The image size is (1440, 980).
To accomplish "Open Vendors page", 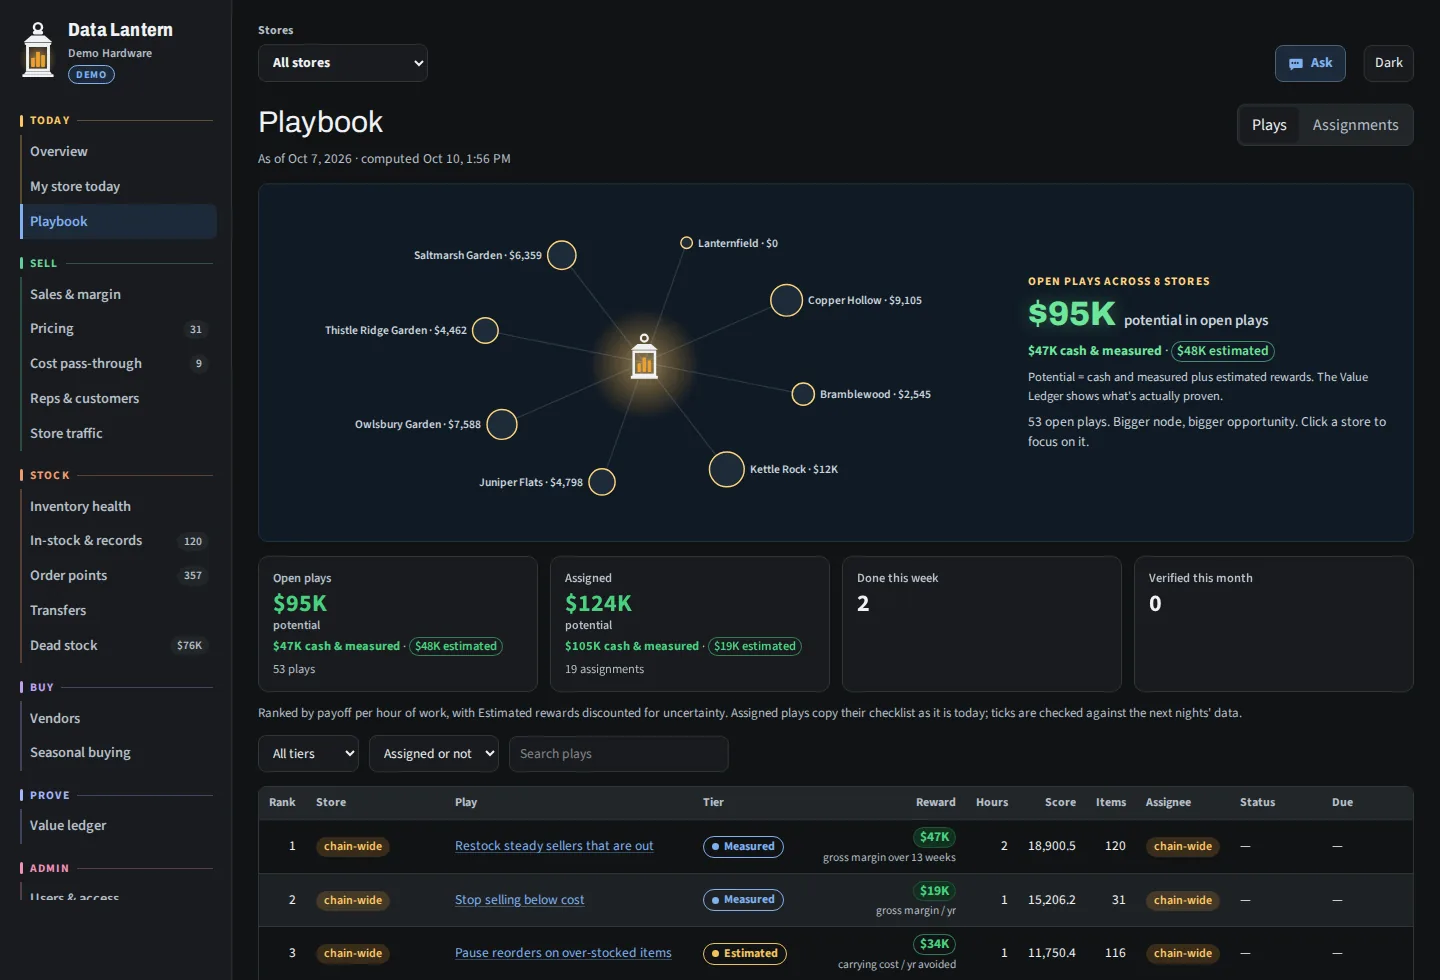I will (119, 719).
